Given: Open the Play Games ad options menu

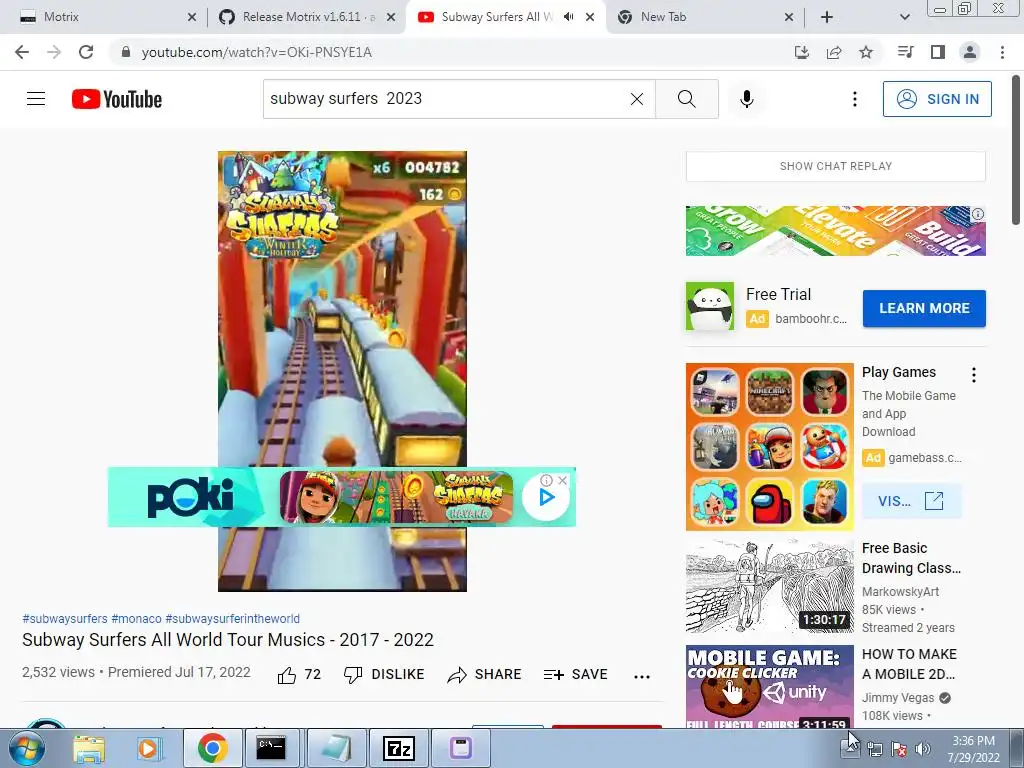Looking at the screenshot, I should click(974, 374).
